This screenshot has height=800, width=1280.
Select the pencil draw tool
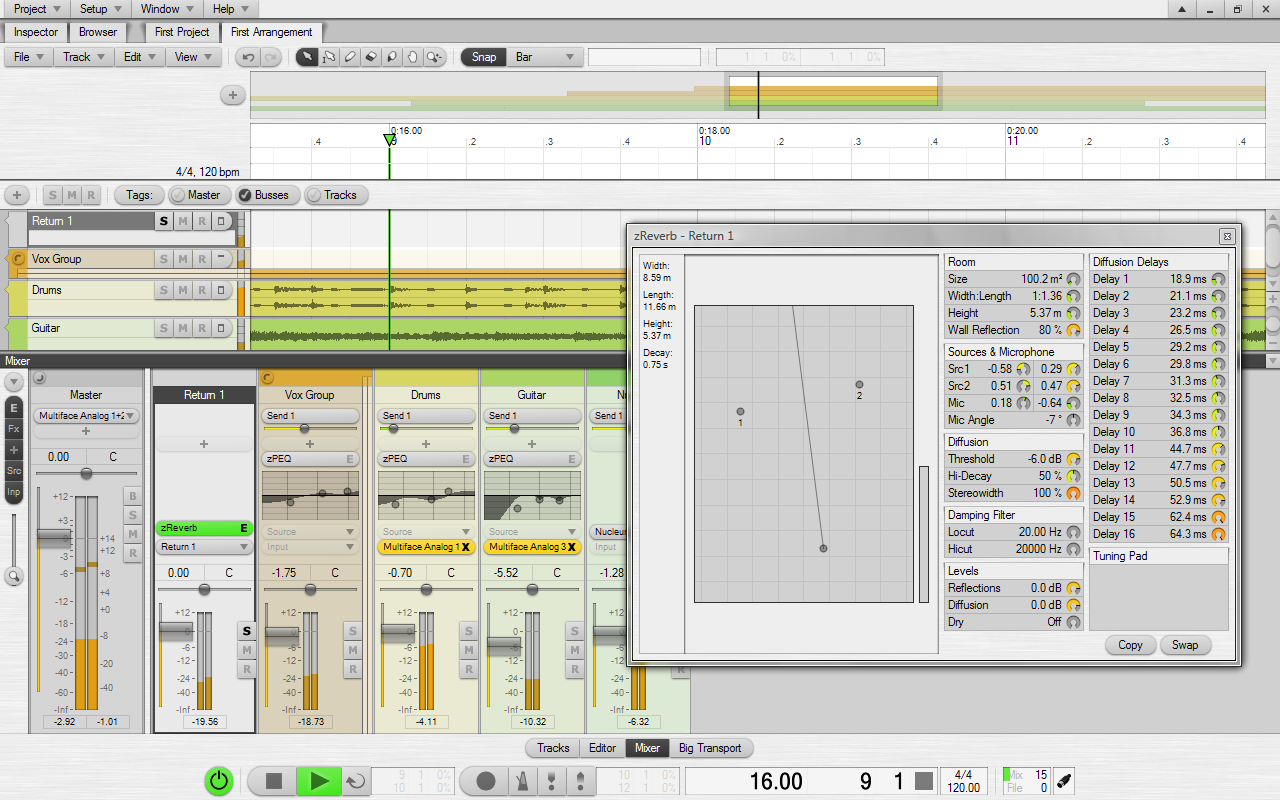coord(349,57)
